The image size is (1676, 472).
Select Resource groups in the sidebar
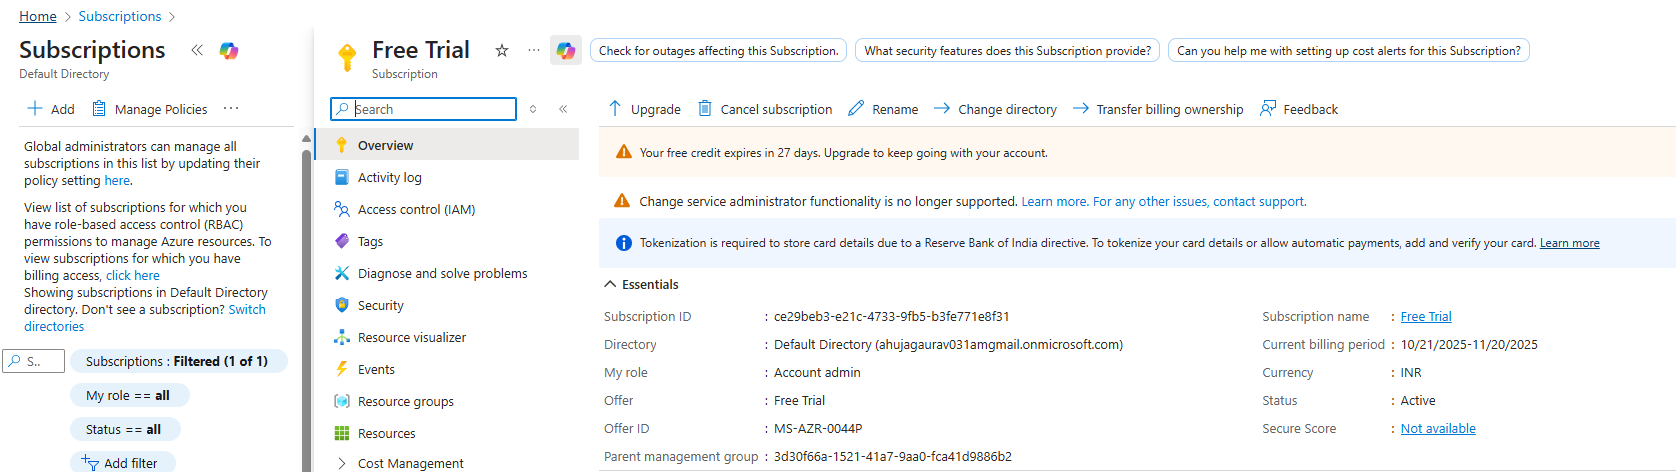tap(405, 401)
